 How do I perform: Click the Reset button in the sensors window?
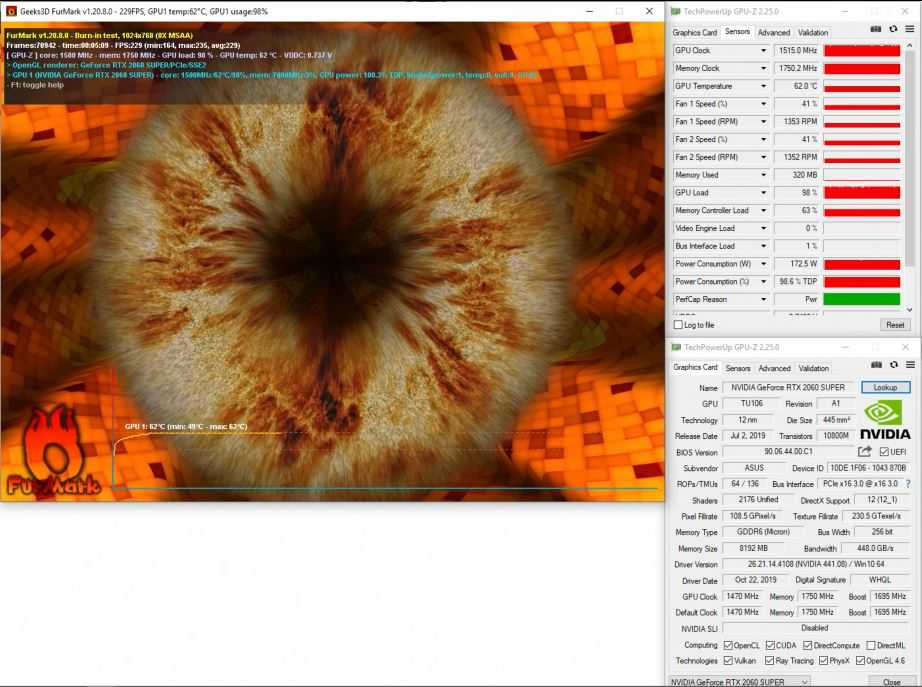pyautogui.click(x=895, y=325)
